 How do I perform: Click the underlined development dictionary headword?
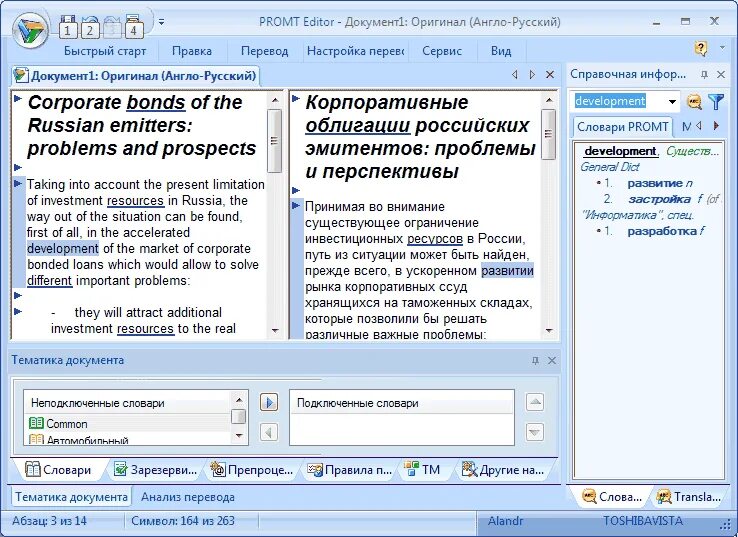620,151
